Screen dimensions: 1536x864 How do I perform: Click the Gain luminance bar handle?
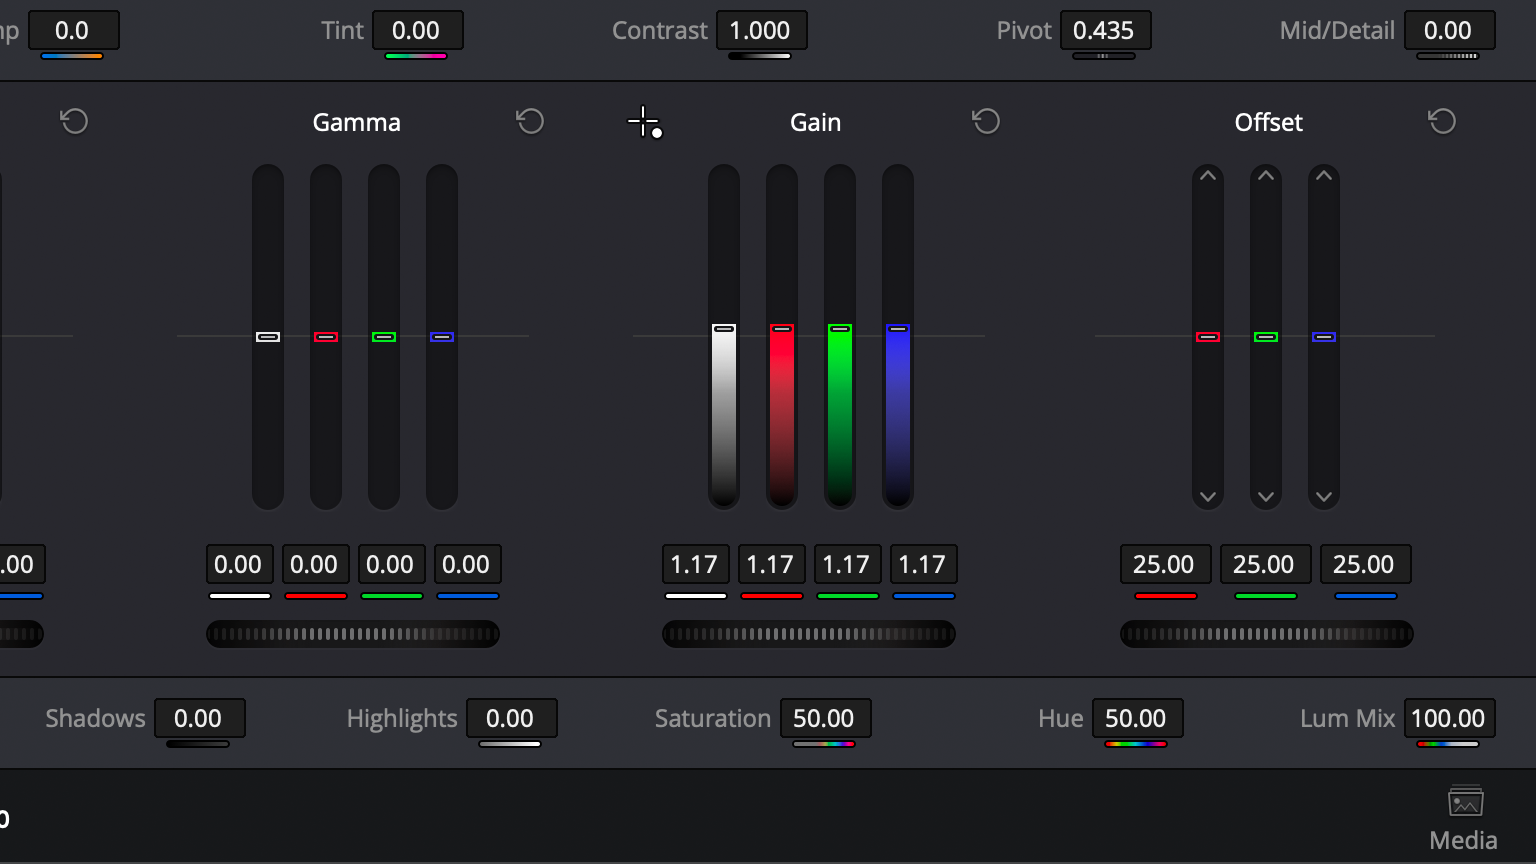(x=724, y=329)
